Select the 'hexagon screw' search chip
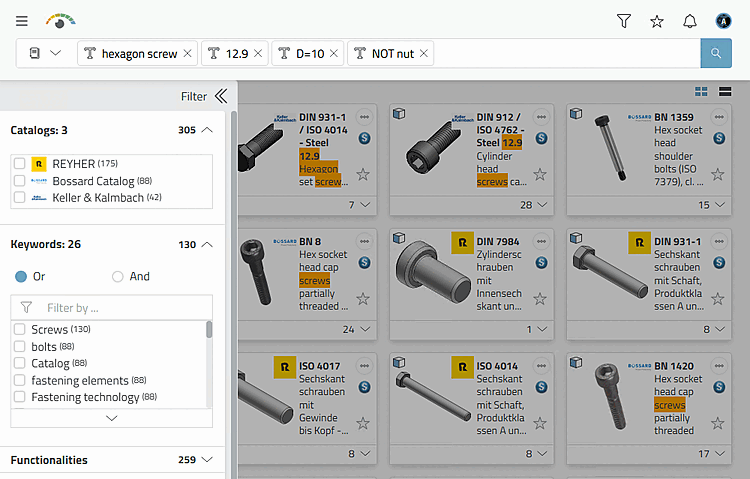The image size is (750, 479). [137, 53]
